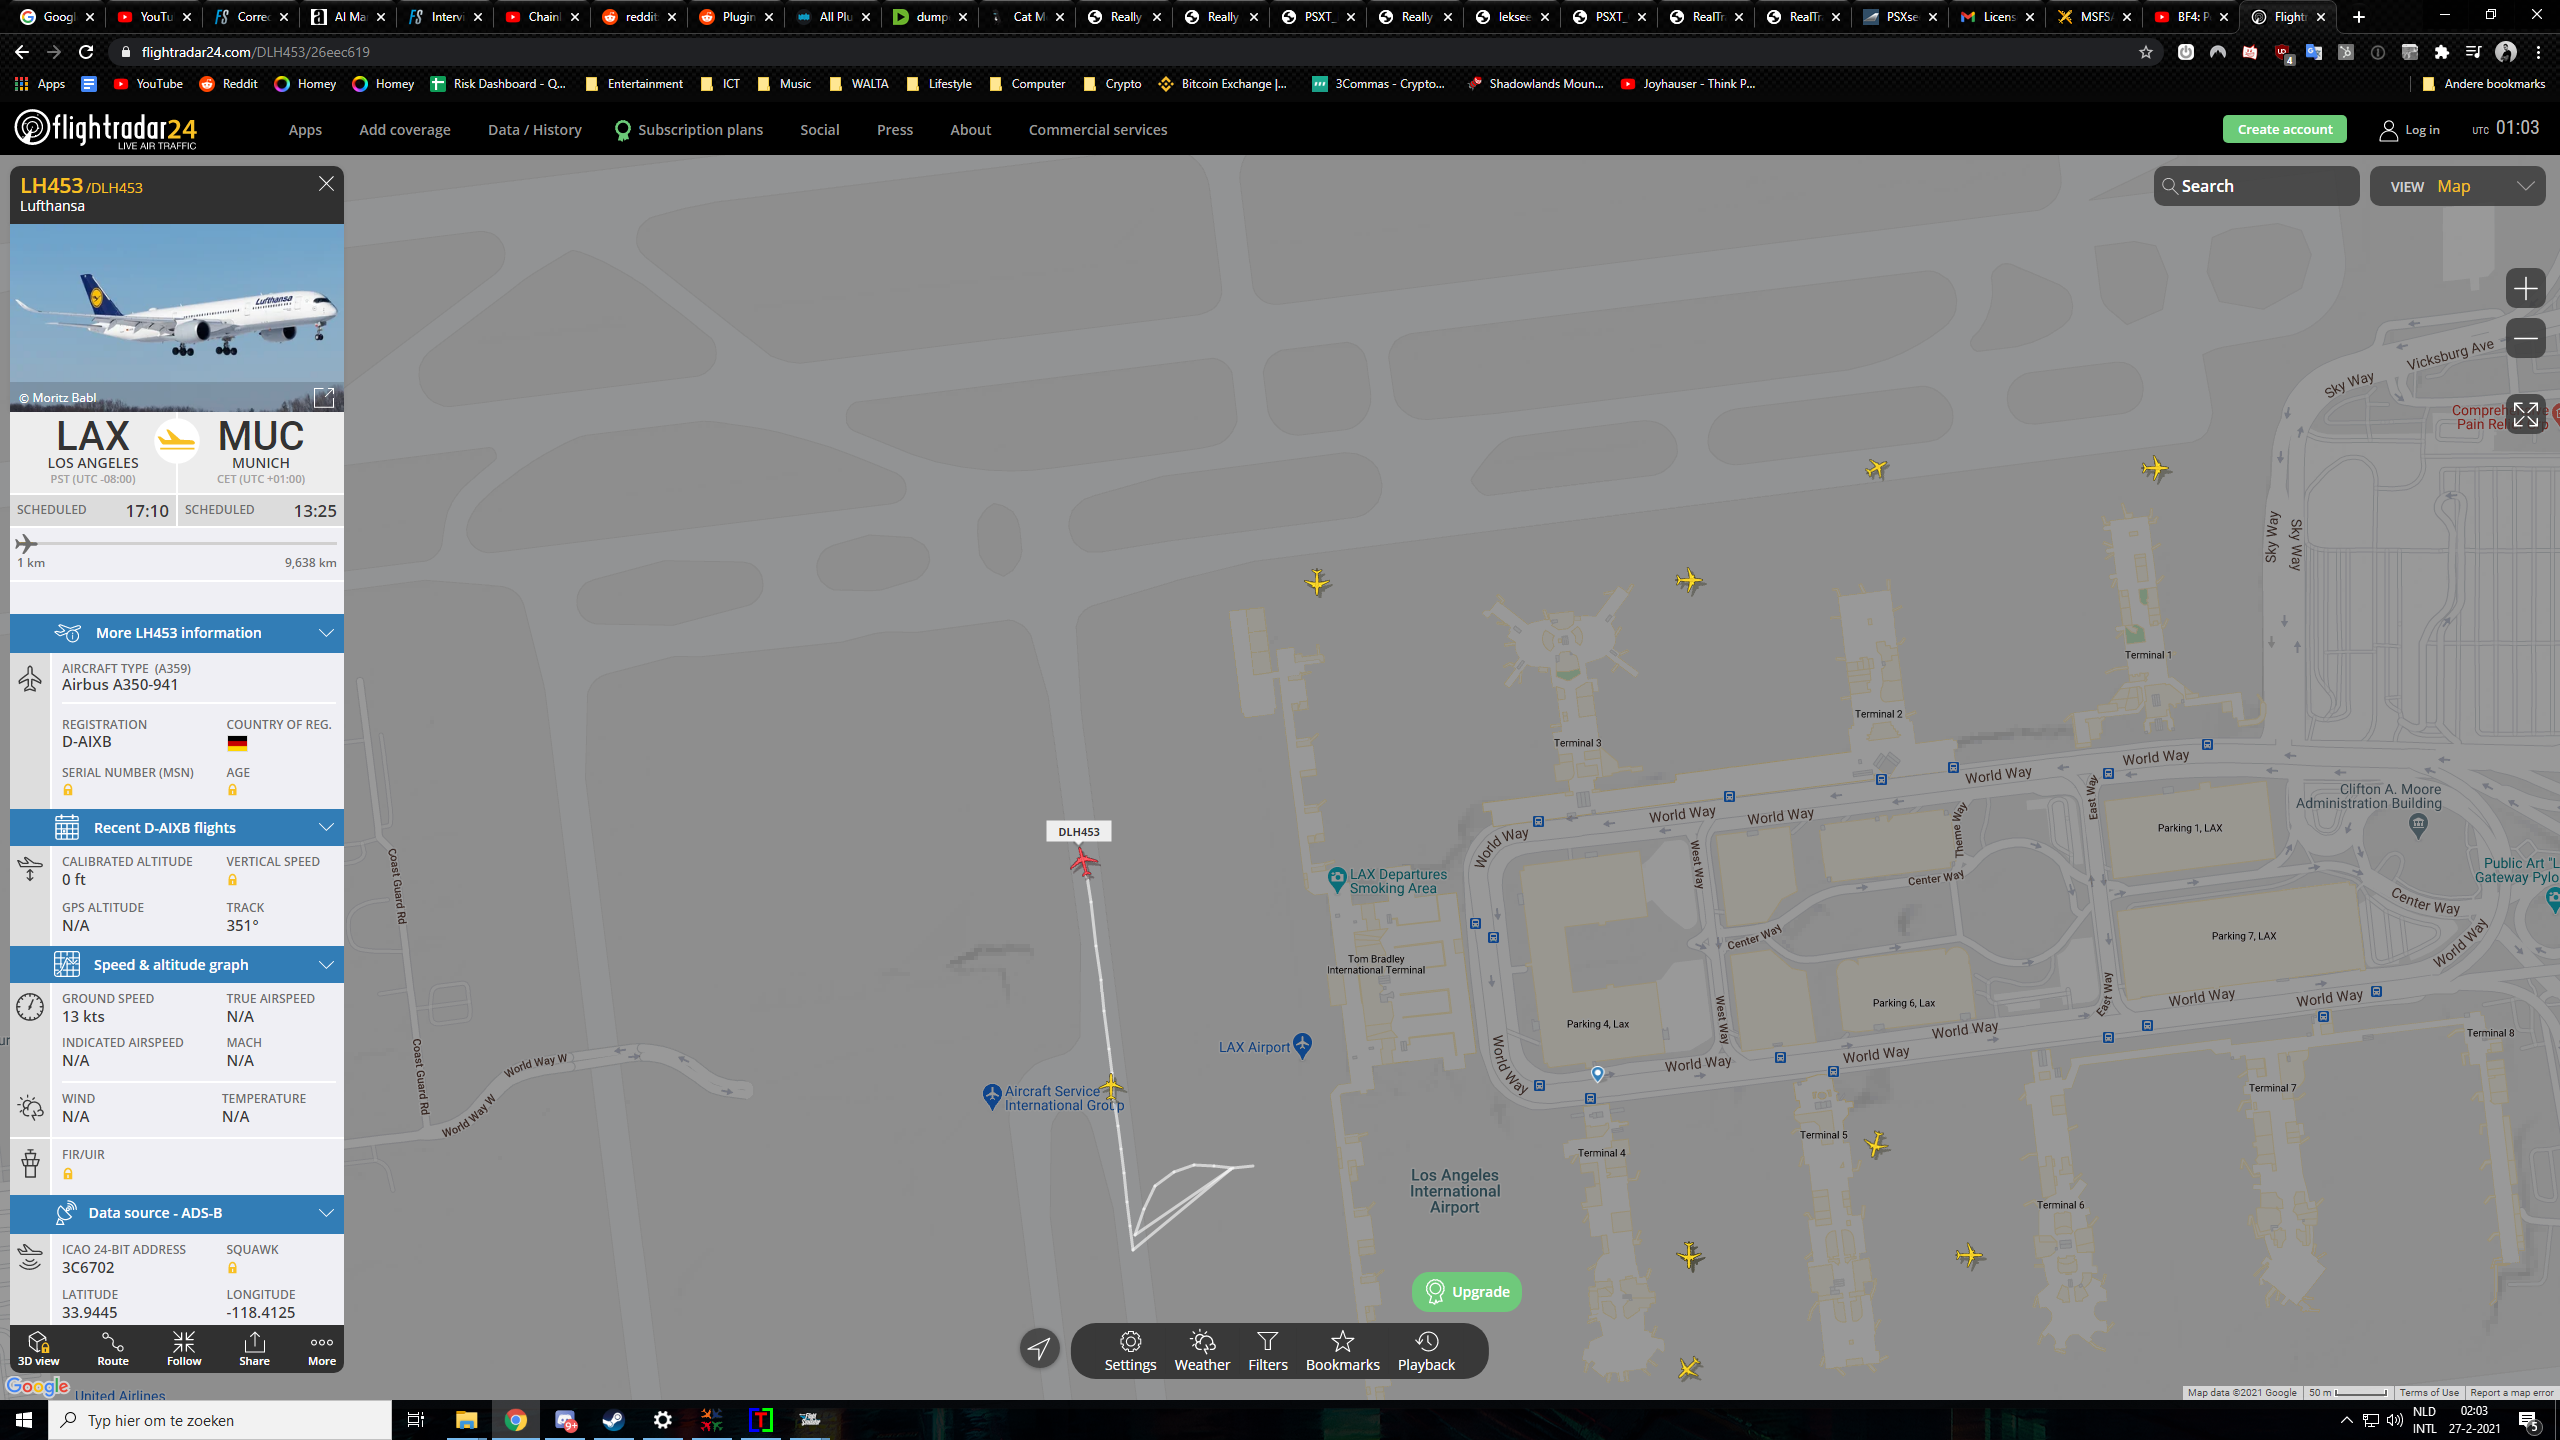The height and width of the screenshot is (1440, 2560).
Task: Click the Flightradar24 logo
Action: click(106, 129)
